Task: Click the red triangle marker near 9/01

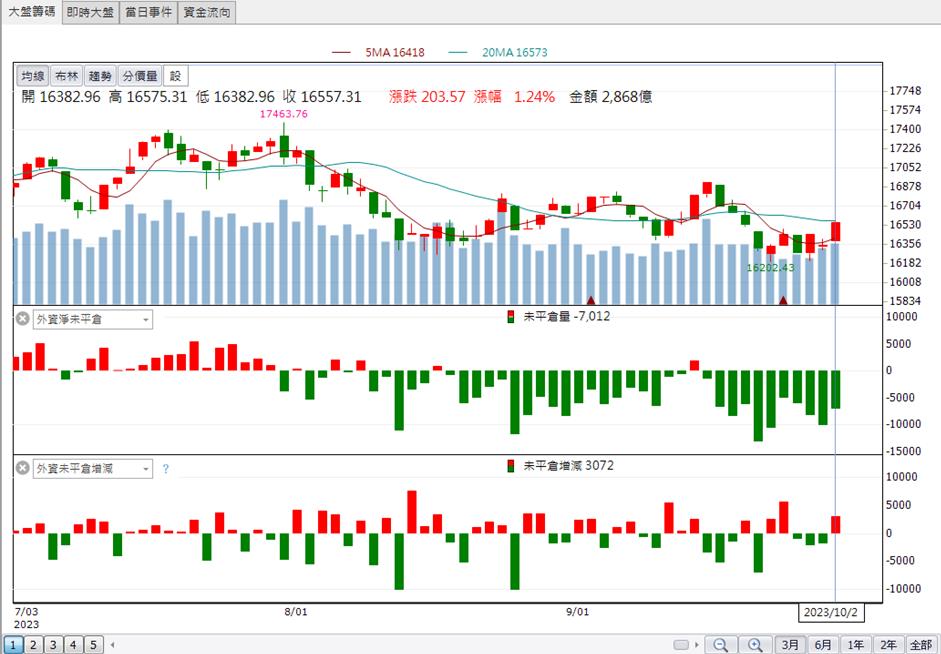Action: 591,300
